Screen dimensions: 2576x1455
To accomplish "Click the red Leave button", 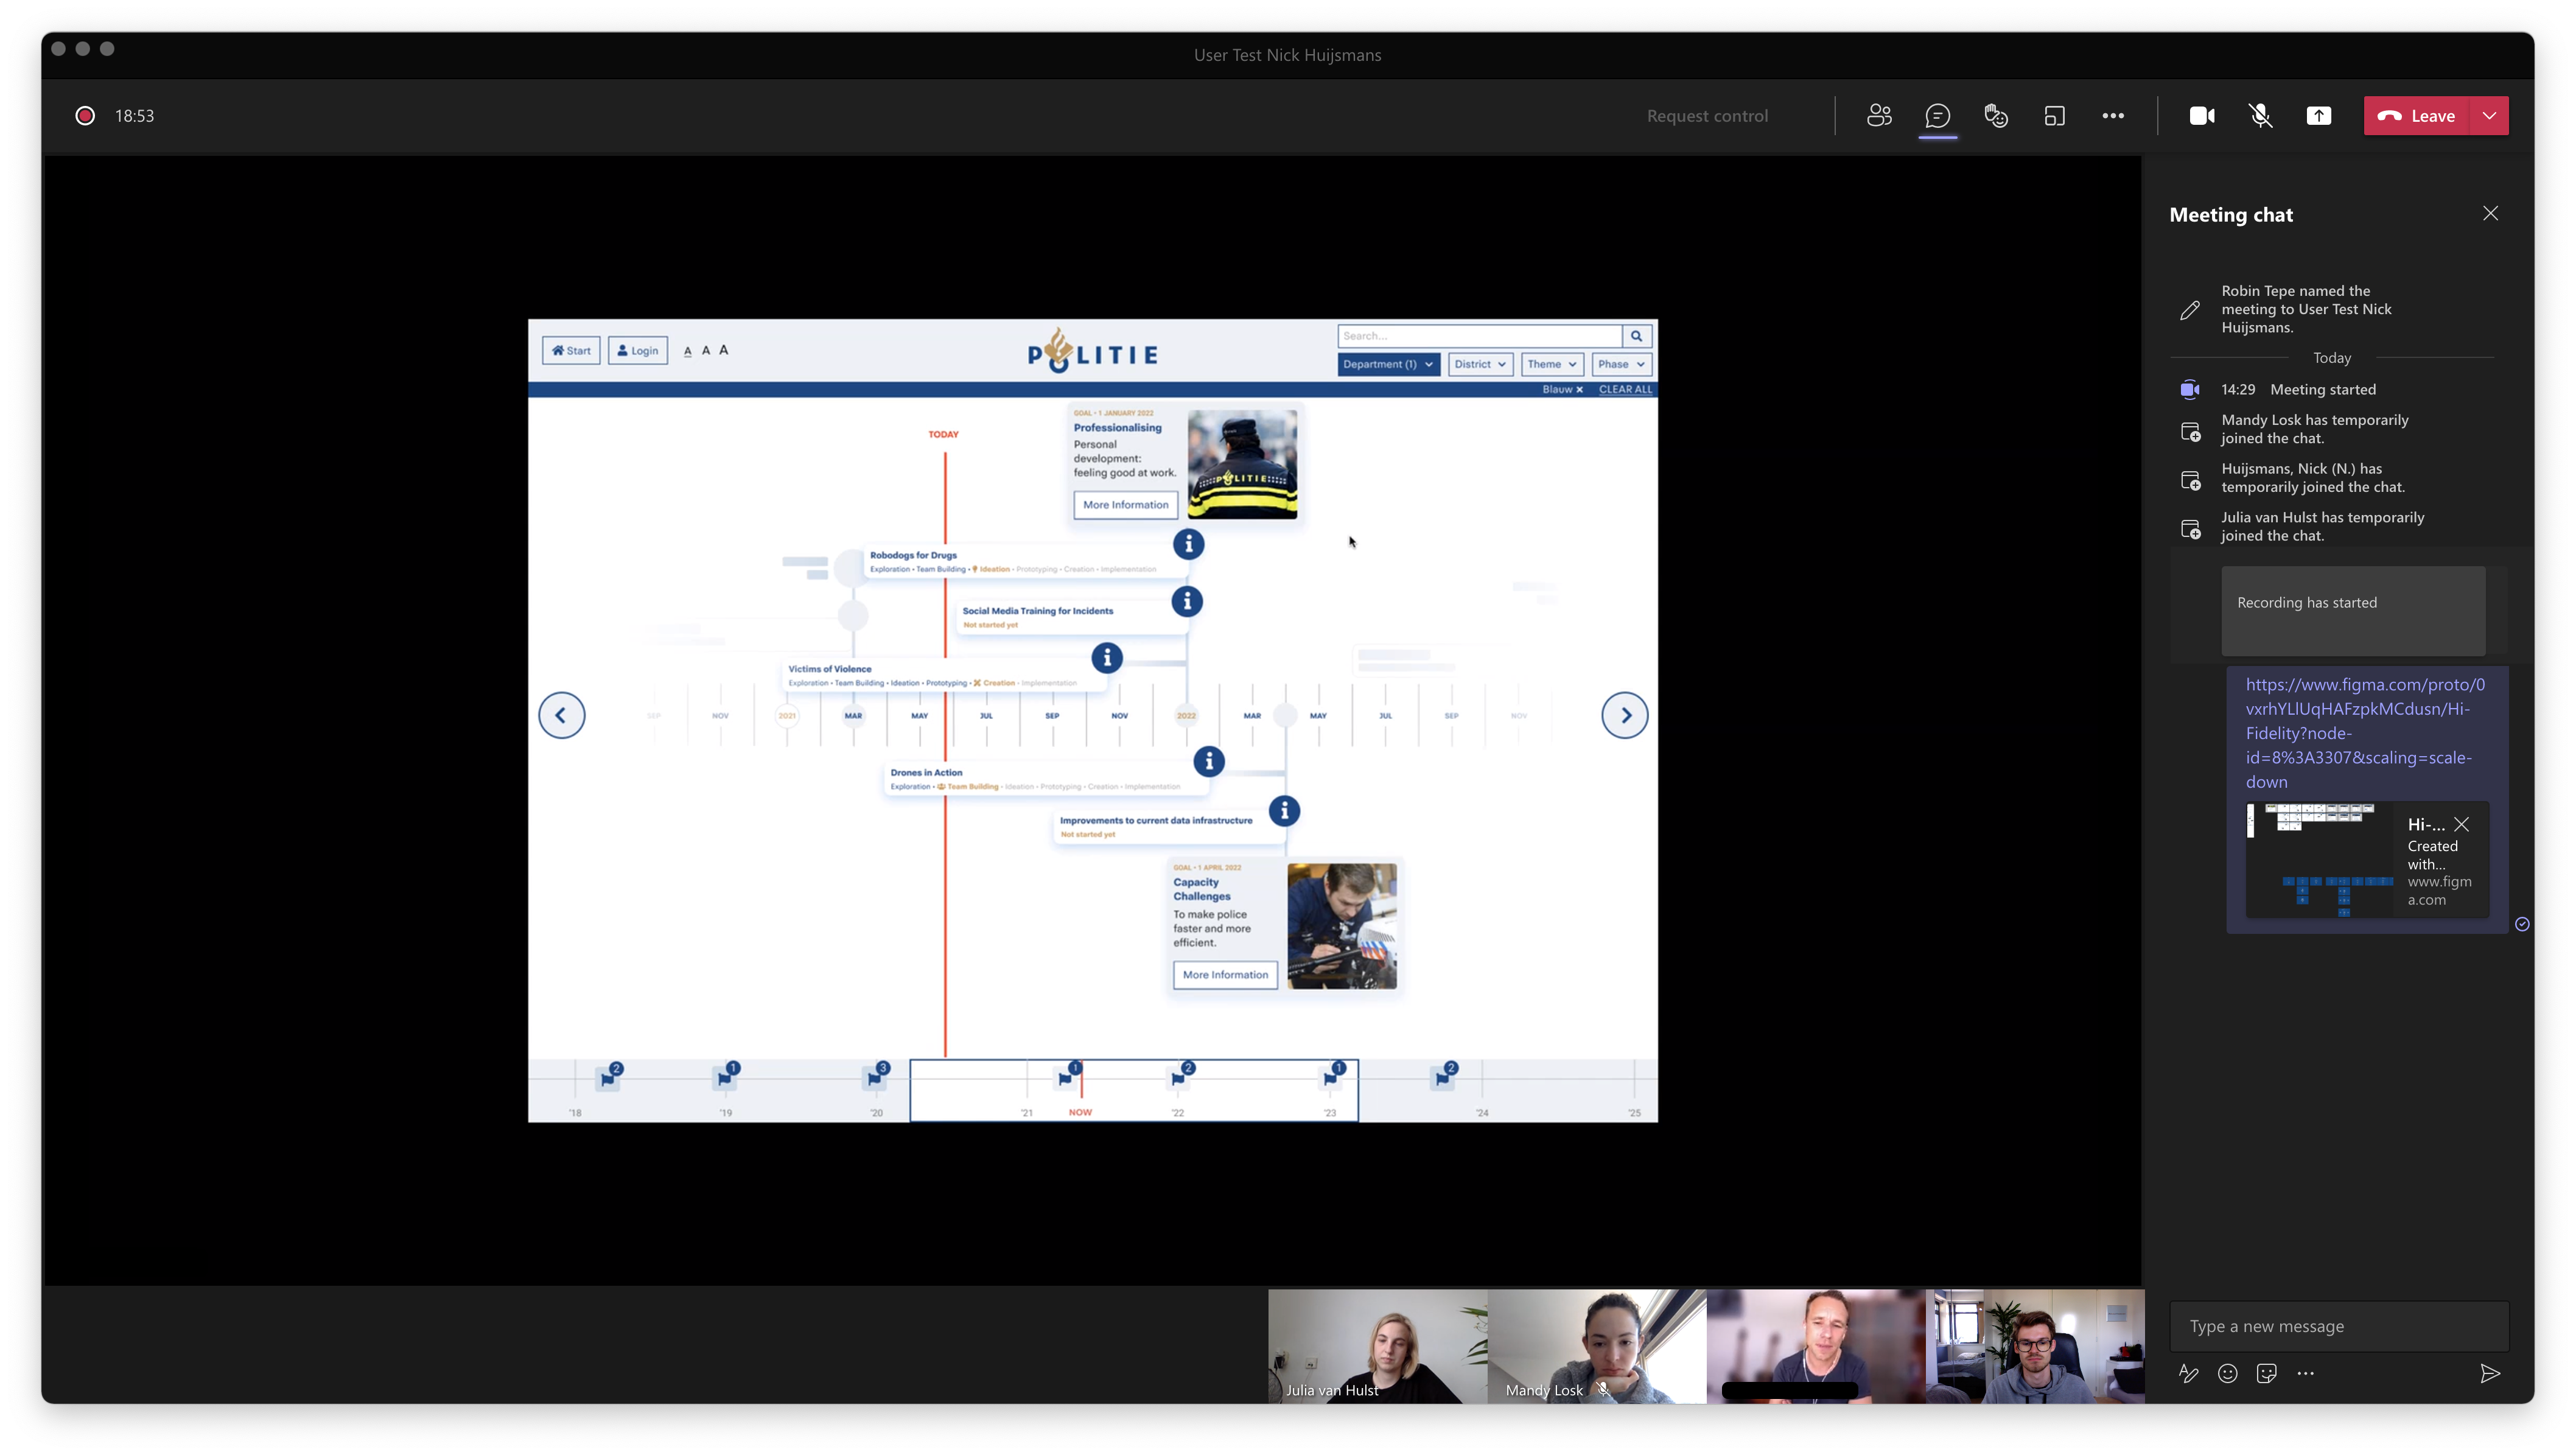I will [x=2417, y=116].
